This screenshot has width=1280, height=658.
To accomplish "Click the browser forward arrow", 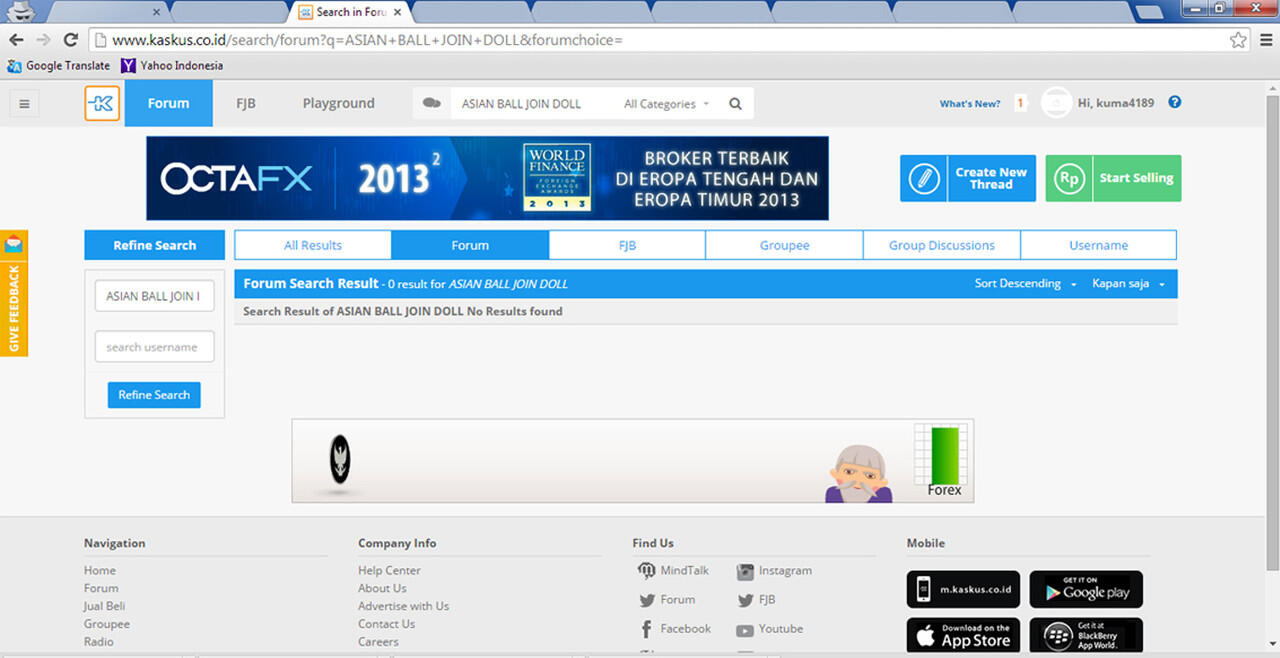I will click(43, 40).
